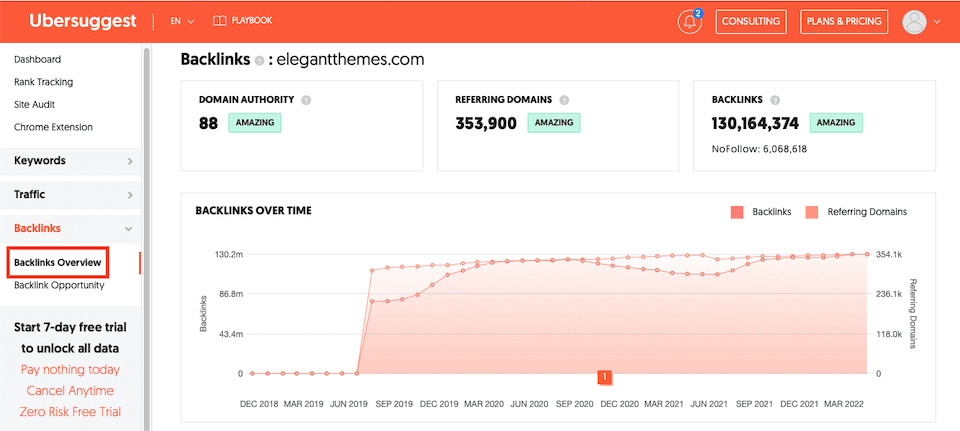Expand the Traffic sidebar section

(72, 194)
